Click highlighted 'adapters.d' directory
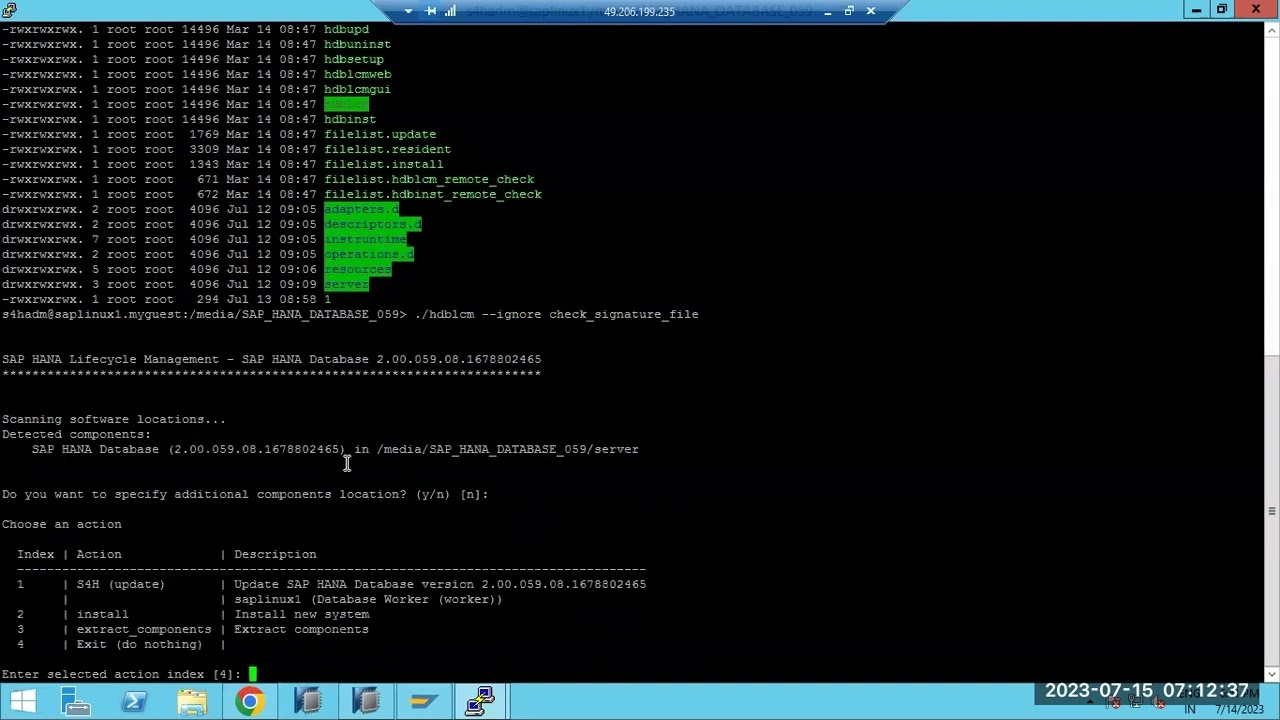The height and width of the screenshot is (720, 1280). click(361, 209)
